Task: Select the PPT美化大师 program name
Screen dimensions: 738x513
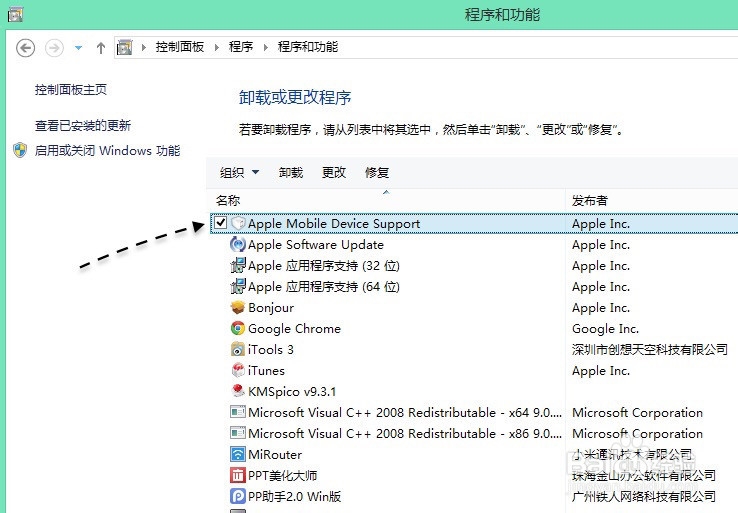Action: tap(282, 476)
